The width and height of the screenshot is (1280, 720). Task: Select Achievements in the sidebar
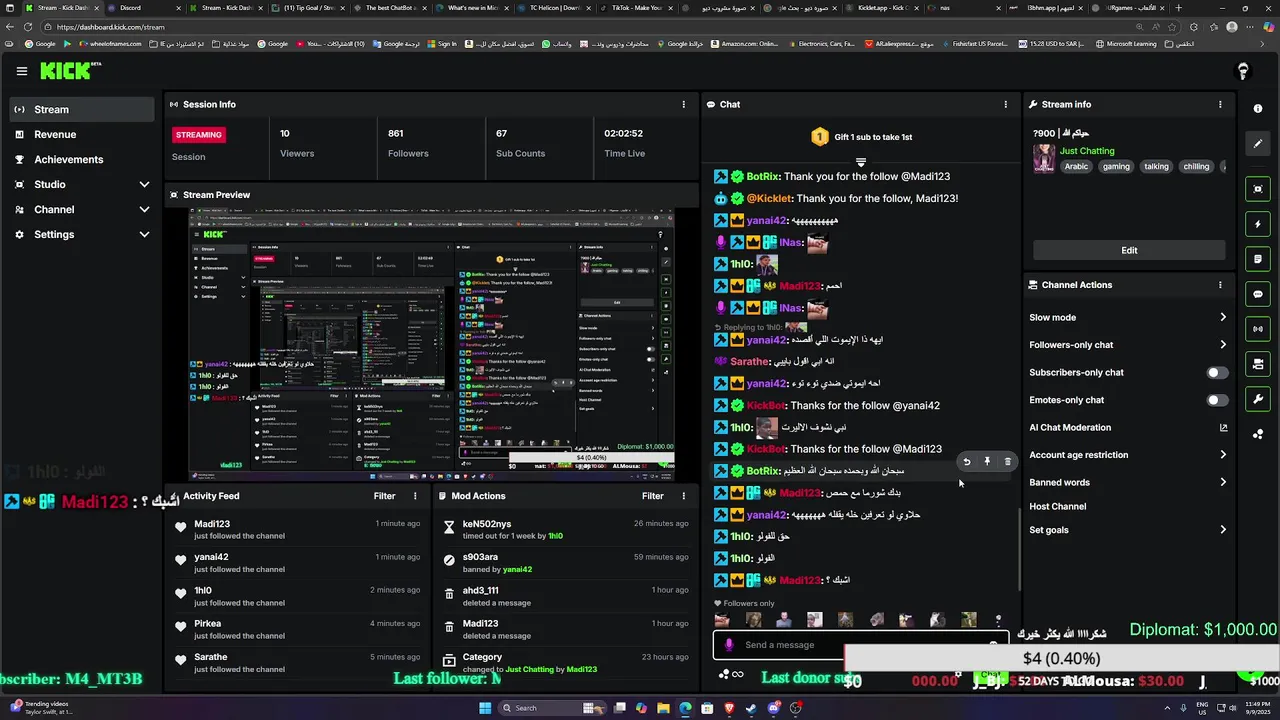83,159
